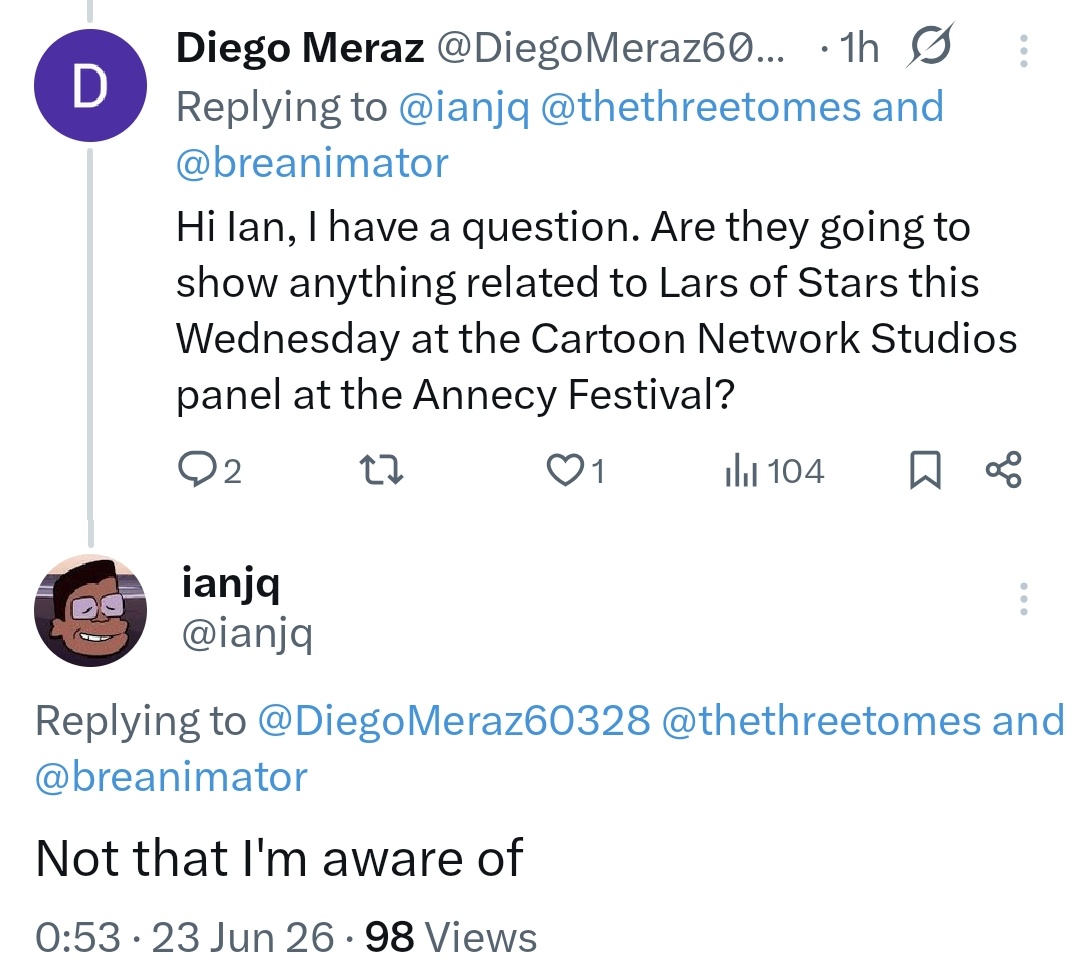Share Diego Meraz's tweet

[x=1004, y=470]
